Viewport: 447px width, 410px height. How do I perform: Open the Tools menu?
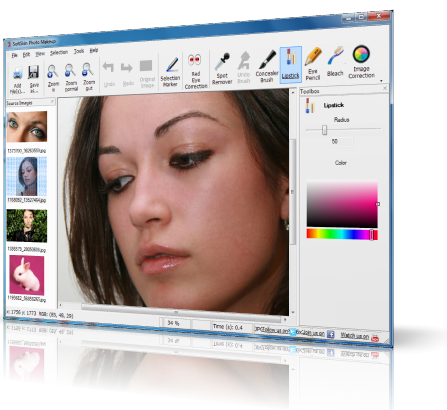click(x=79, y=51)
